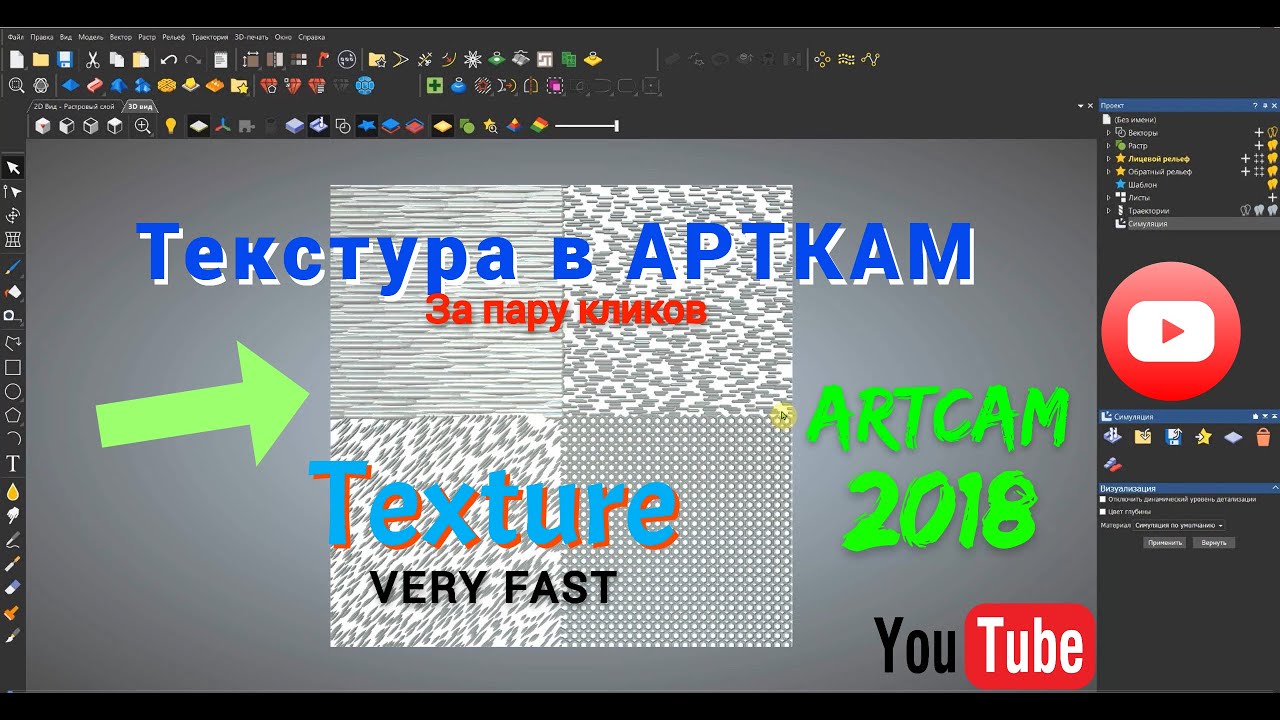Toggle visibility bulb for Векторы

click(x=1272, y=132)
